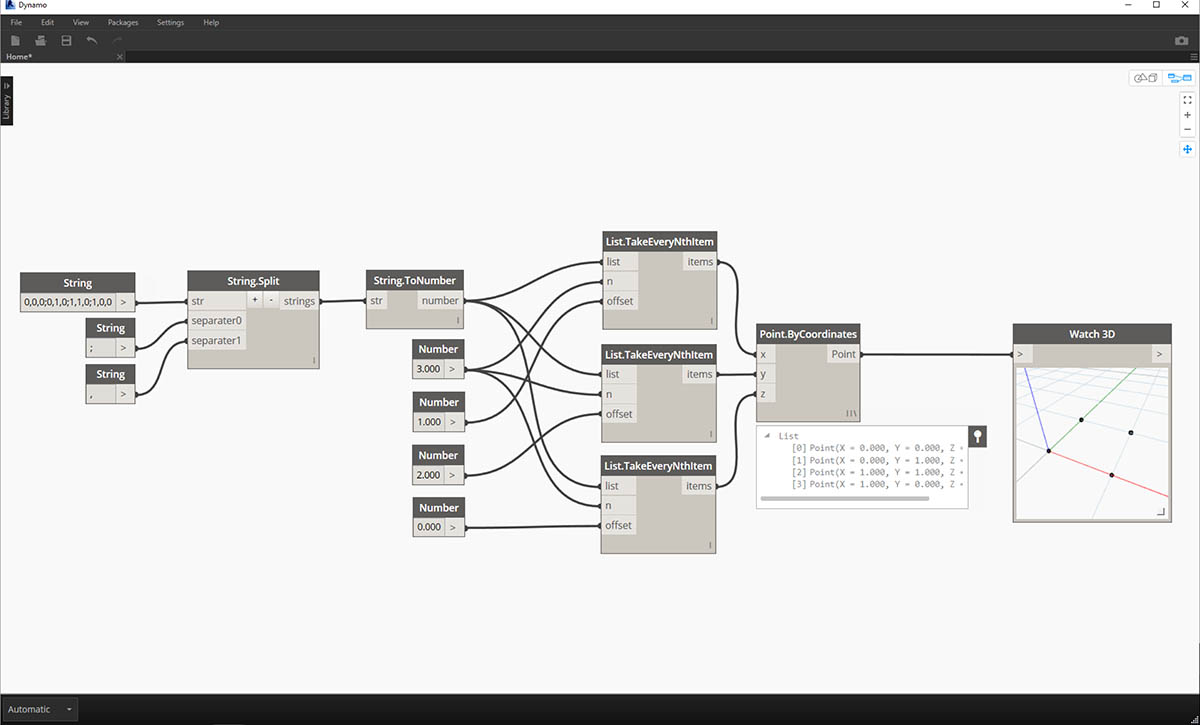Click the String.ToNumber node title
Image resolution: width=1200 pixels, height=725 pixels.
click(x=414, y=281)
